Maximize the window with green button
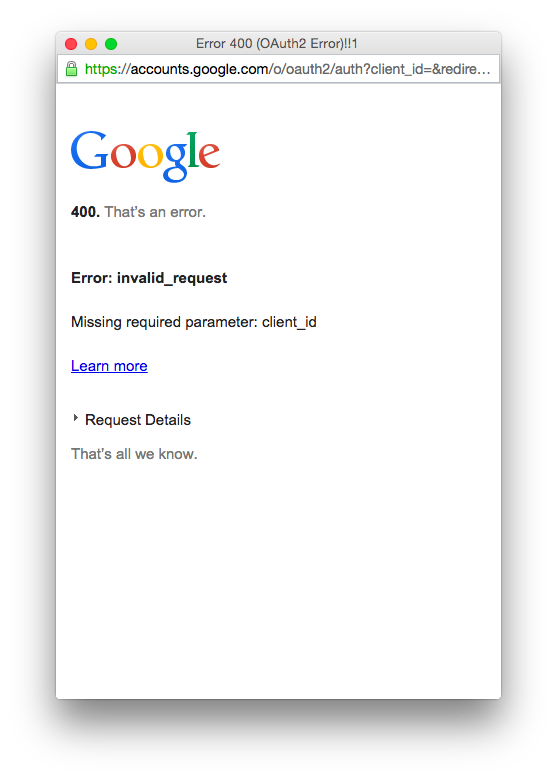557x779 pixels. pos(111,44)
